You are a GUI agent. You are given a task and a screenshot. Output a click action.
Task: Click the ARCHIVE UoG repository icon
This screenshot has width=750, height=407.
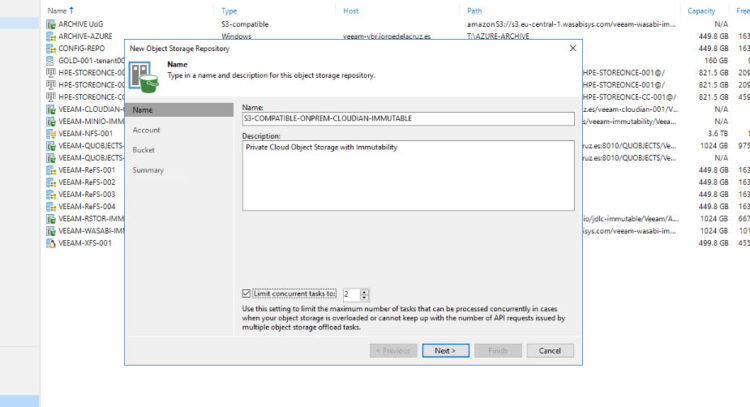[51, 23]
